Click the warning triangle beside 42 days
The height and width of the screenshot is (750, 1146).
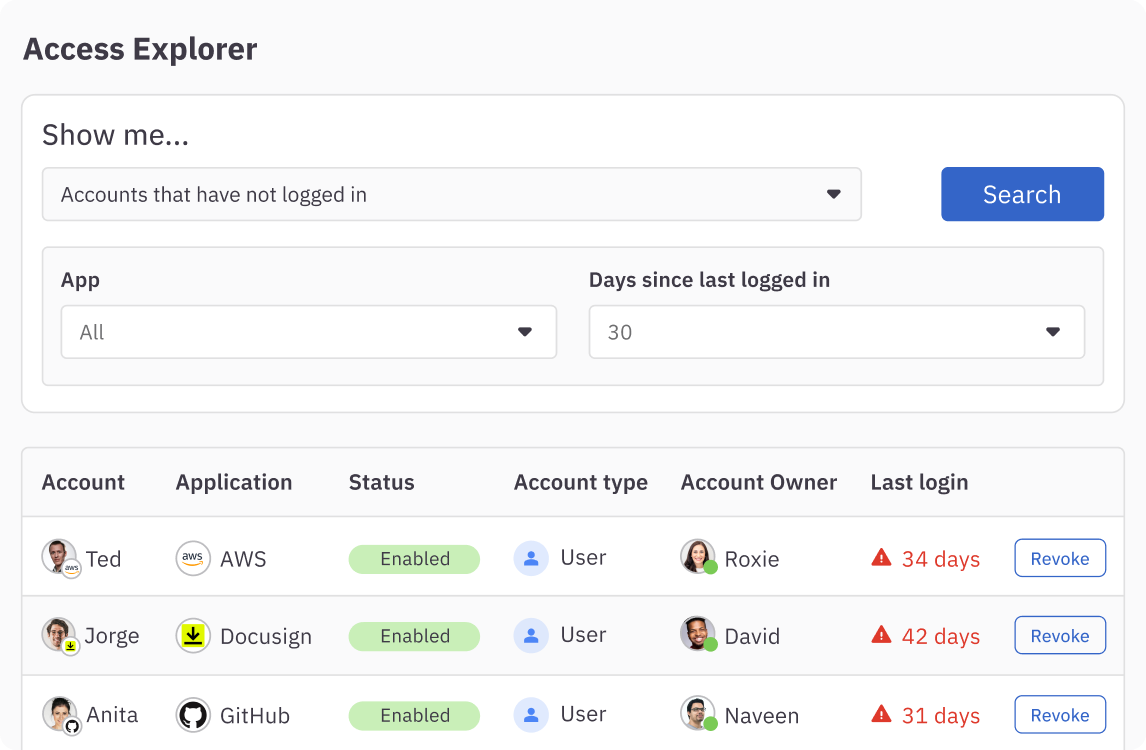coord(881,635)
